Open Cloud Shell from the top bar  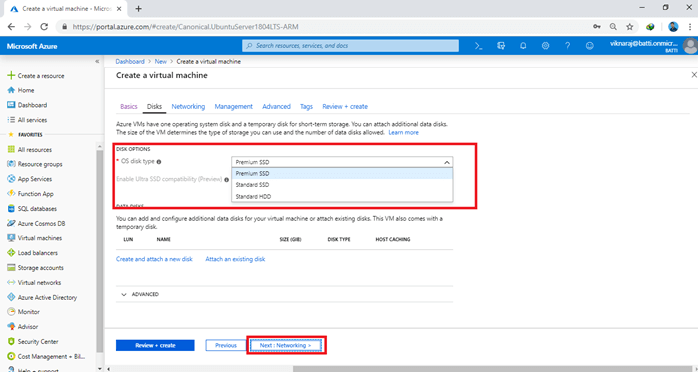479,46
